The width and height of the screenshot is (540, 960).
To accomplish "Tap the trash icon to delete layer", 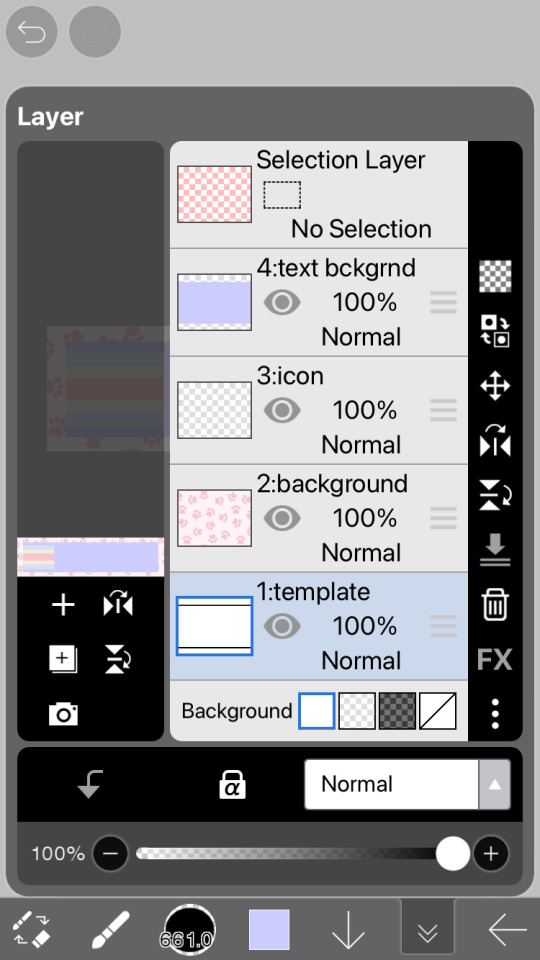I will coord(495,605).
